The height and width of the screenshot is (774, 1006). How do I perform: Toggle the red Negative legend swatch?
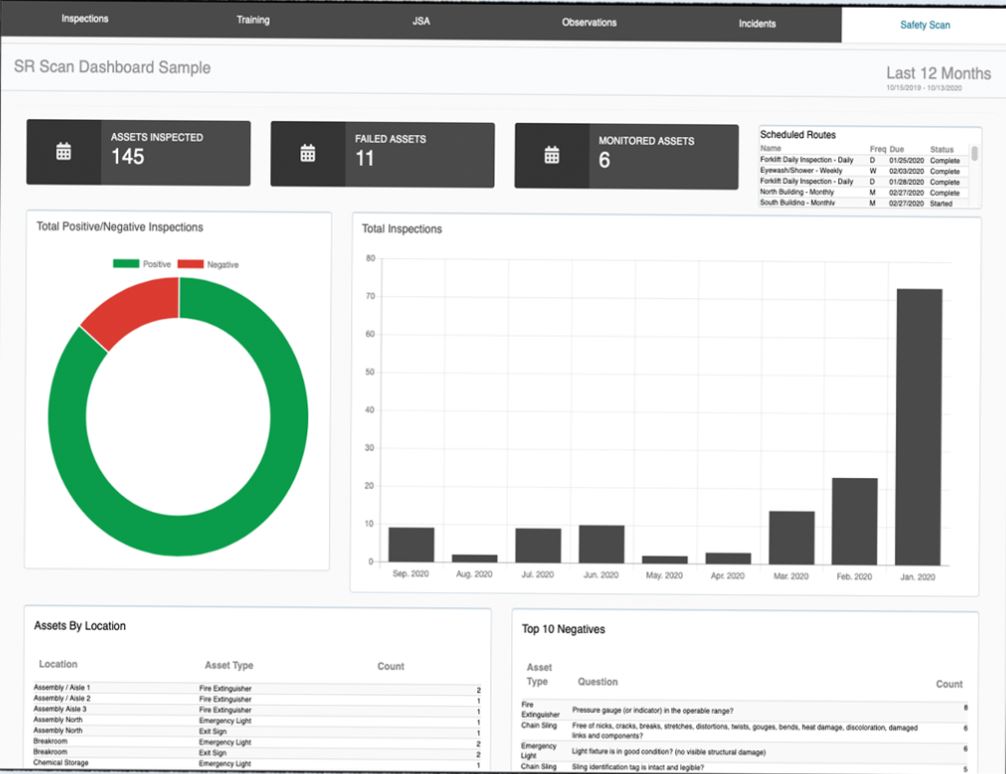[191, 264]
